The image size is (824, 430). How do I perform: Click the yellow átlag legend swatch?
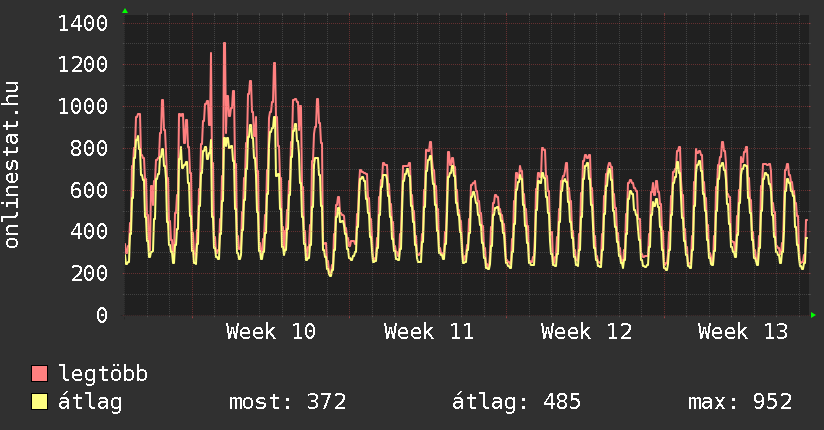coord(40,403)
